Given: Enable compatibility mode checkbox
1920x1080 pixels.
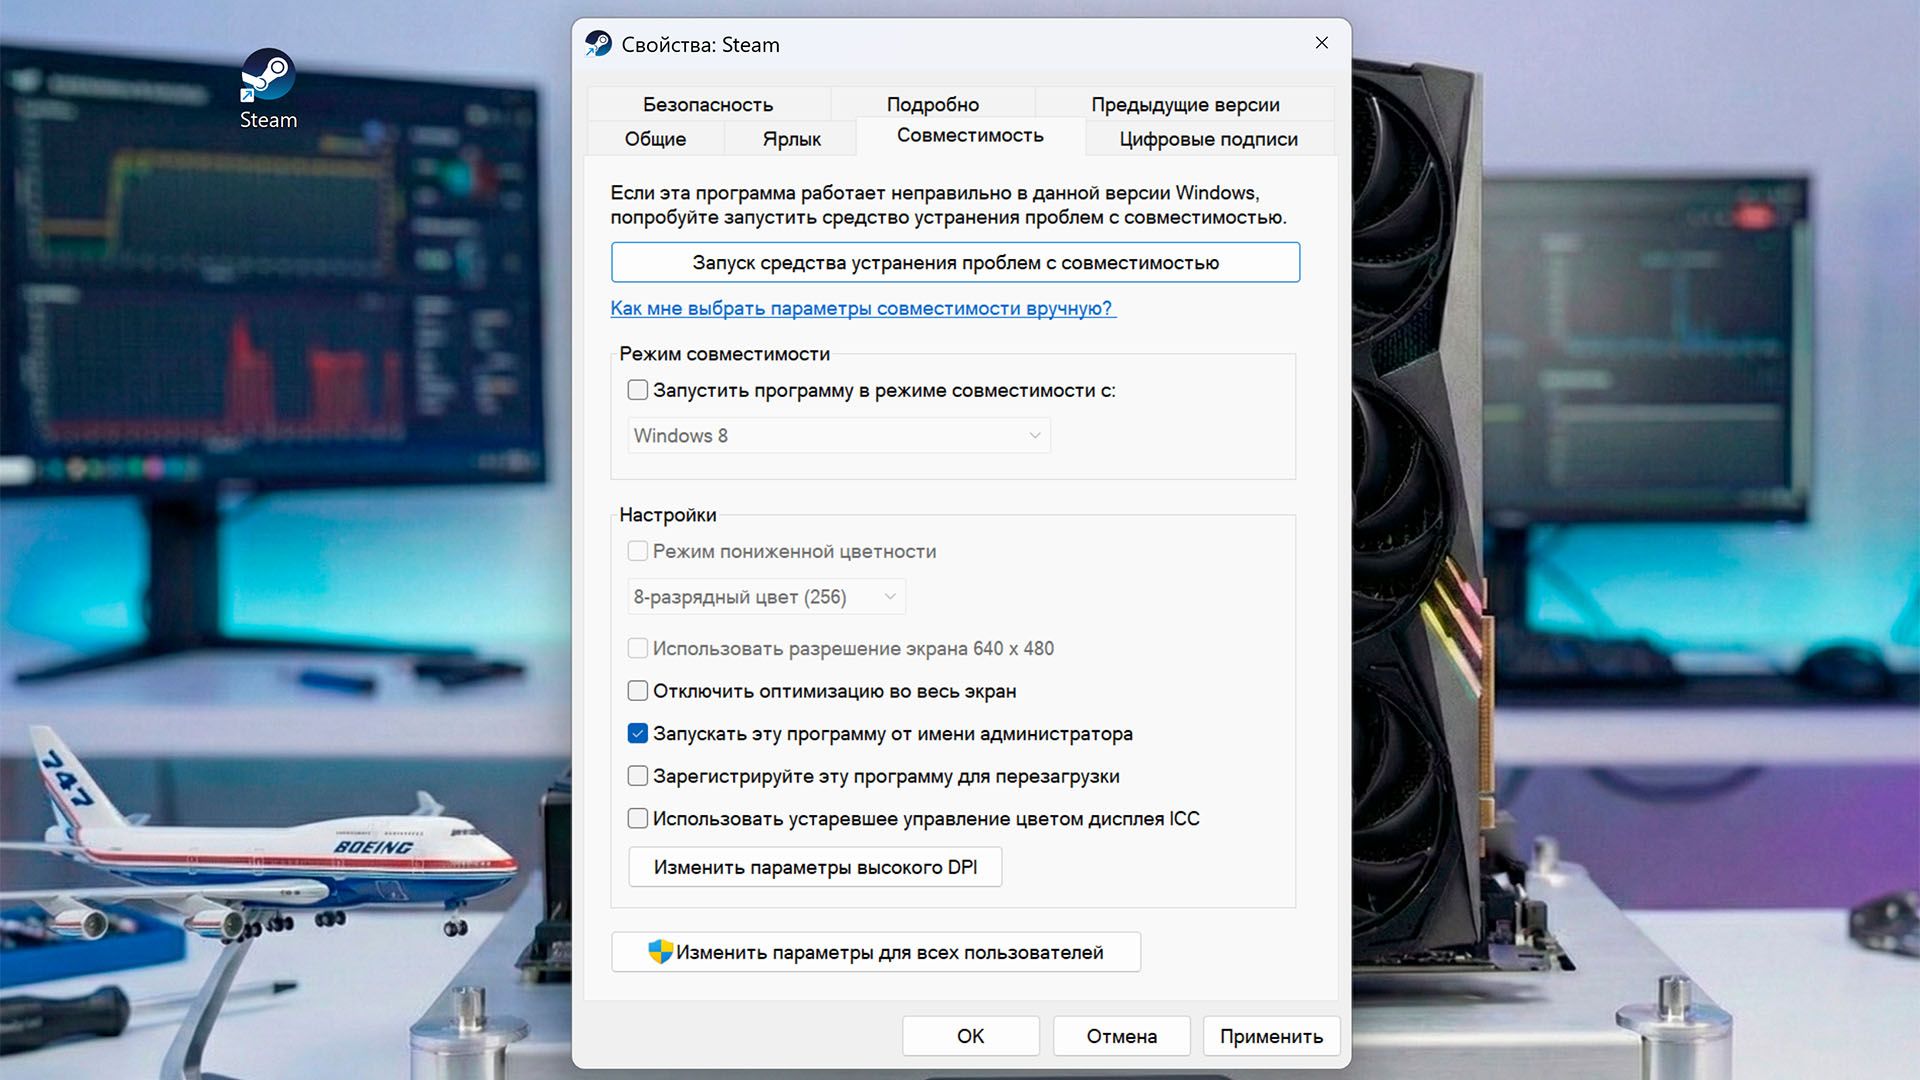Looking at the screenshot, I should (x=638, y=390).
